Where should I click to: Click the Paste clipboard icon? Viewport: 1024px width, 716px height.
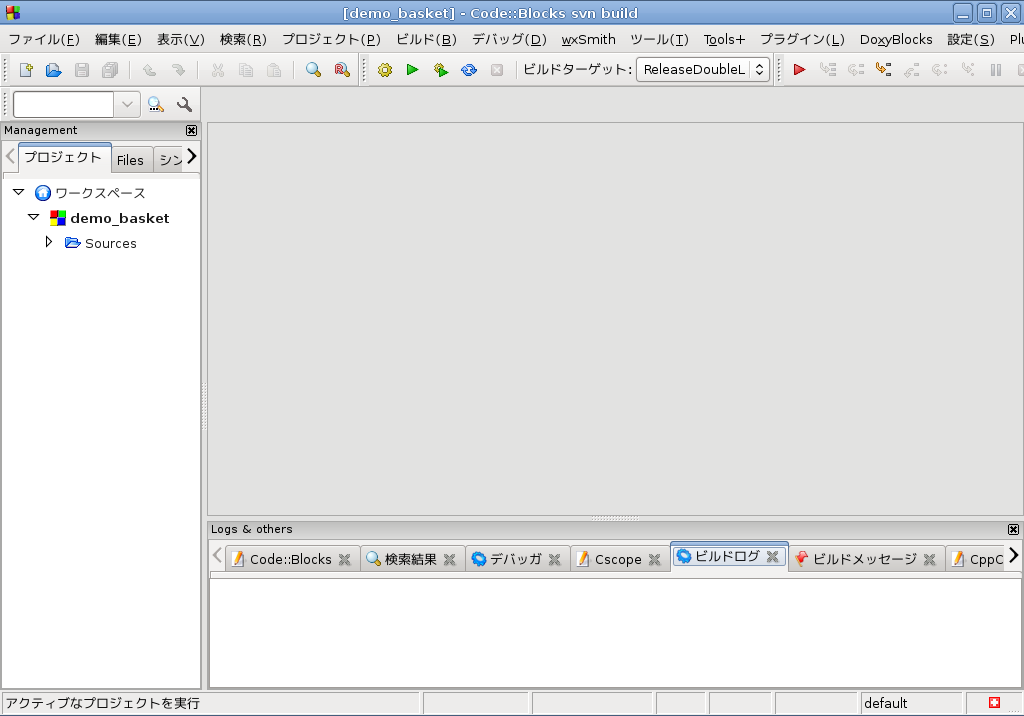274,69
